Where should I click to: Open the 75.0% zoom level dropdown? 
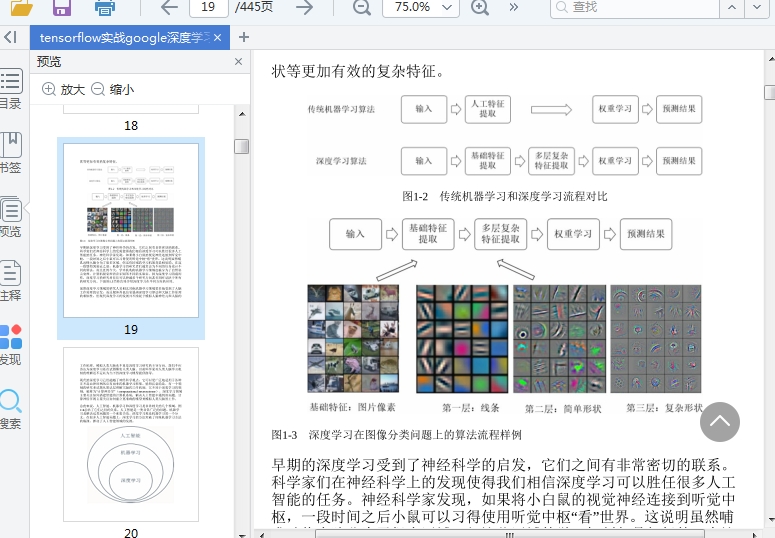(420, 7)
